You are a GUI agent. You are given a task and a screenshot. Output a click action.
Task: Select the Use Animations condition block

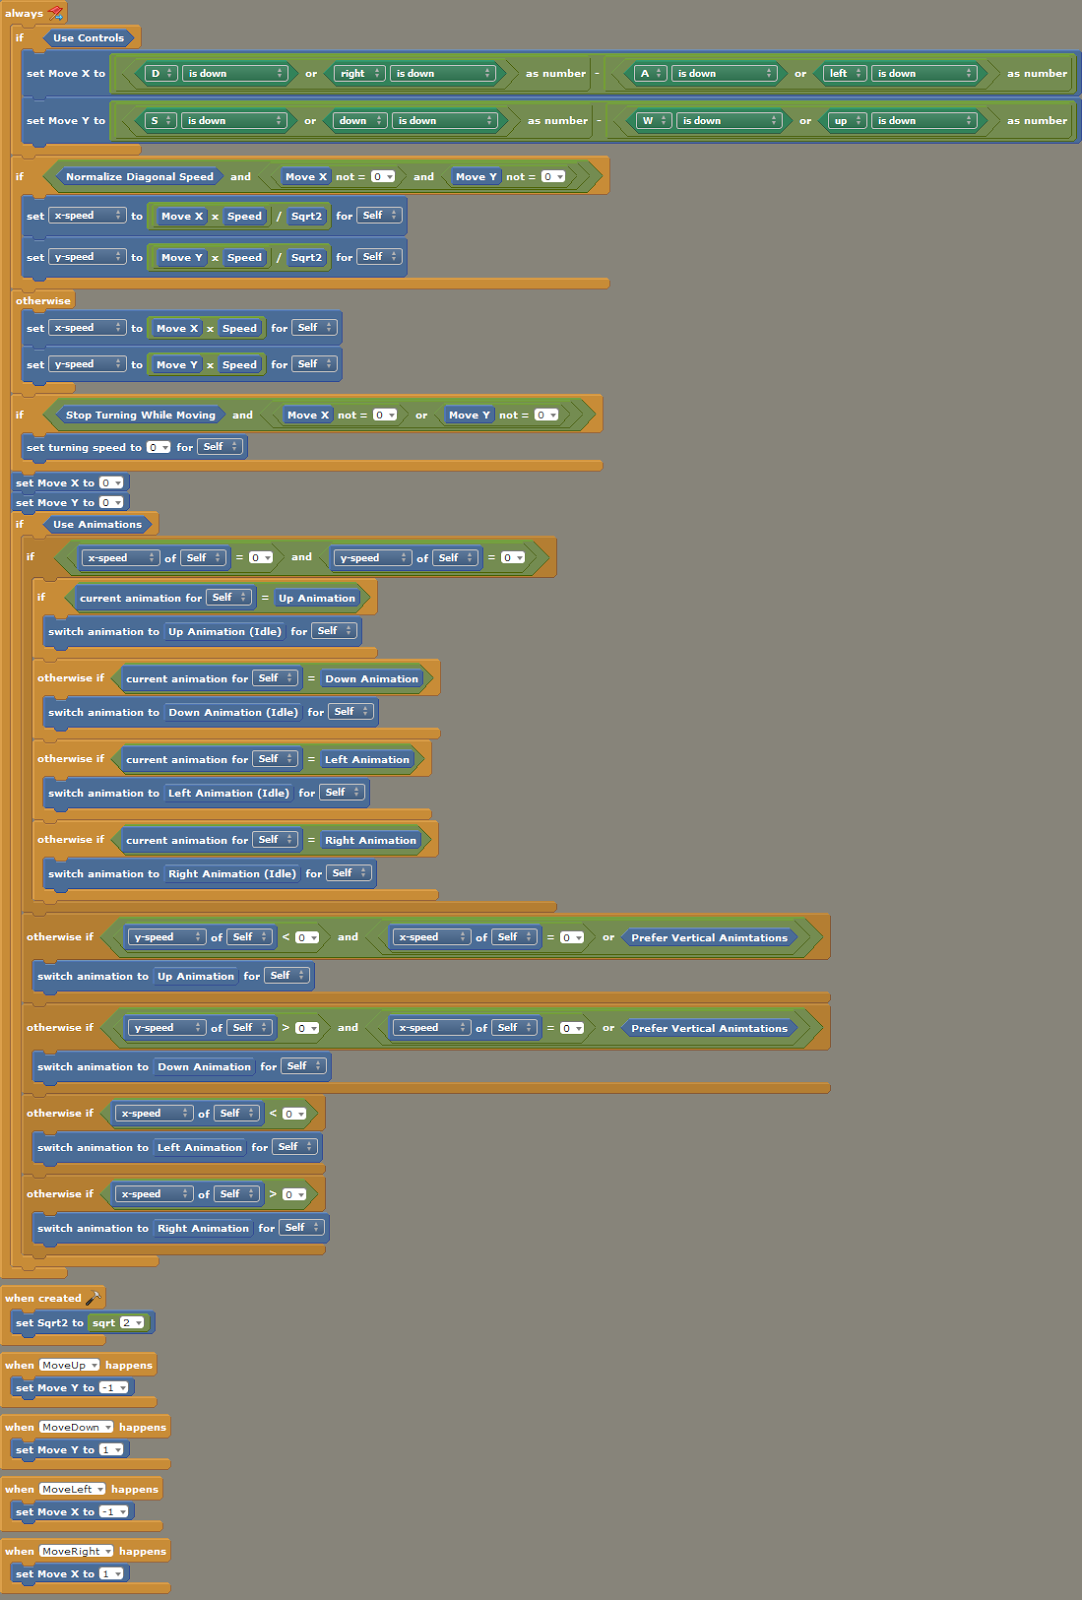coord(97,524)
